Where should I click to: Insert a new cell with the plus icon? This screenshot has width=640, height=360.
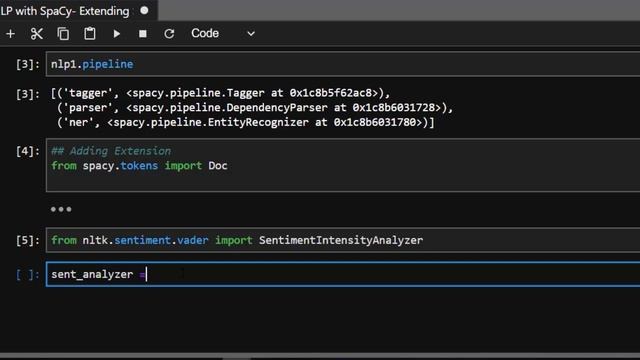pyautogui.click(x=11, y=34)
